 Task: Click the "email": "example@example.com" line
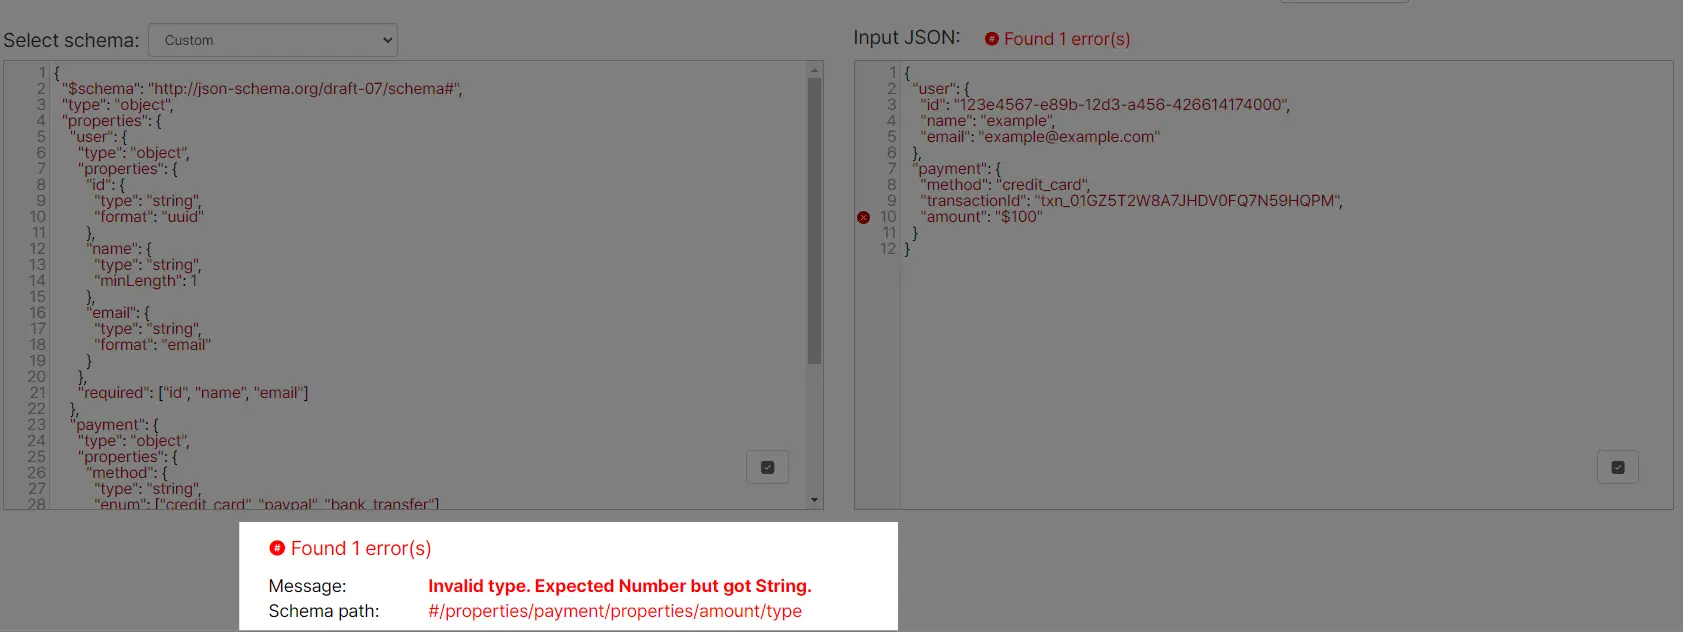point(1039,137)
